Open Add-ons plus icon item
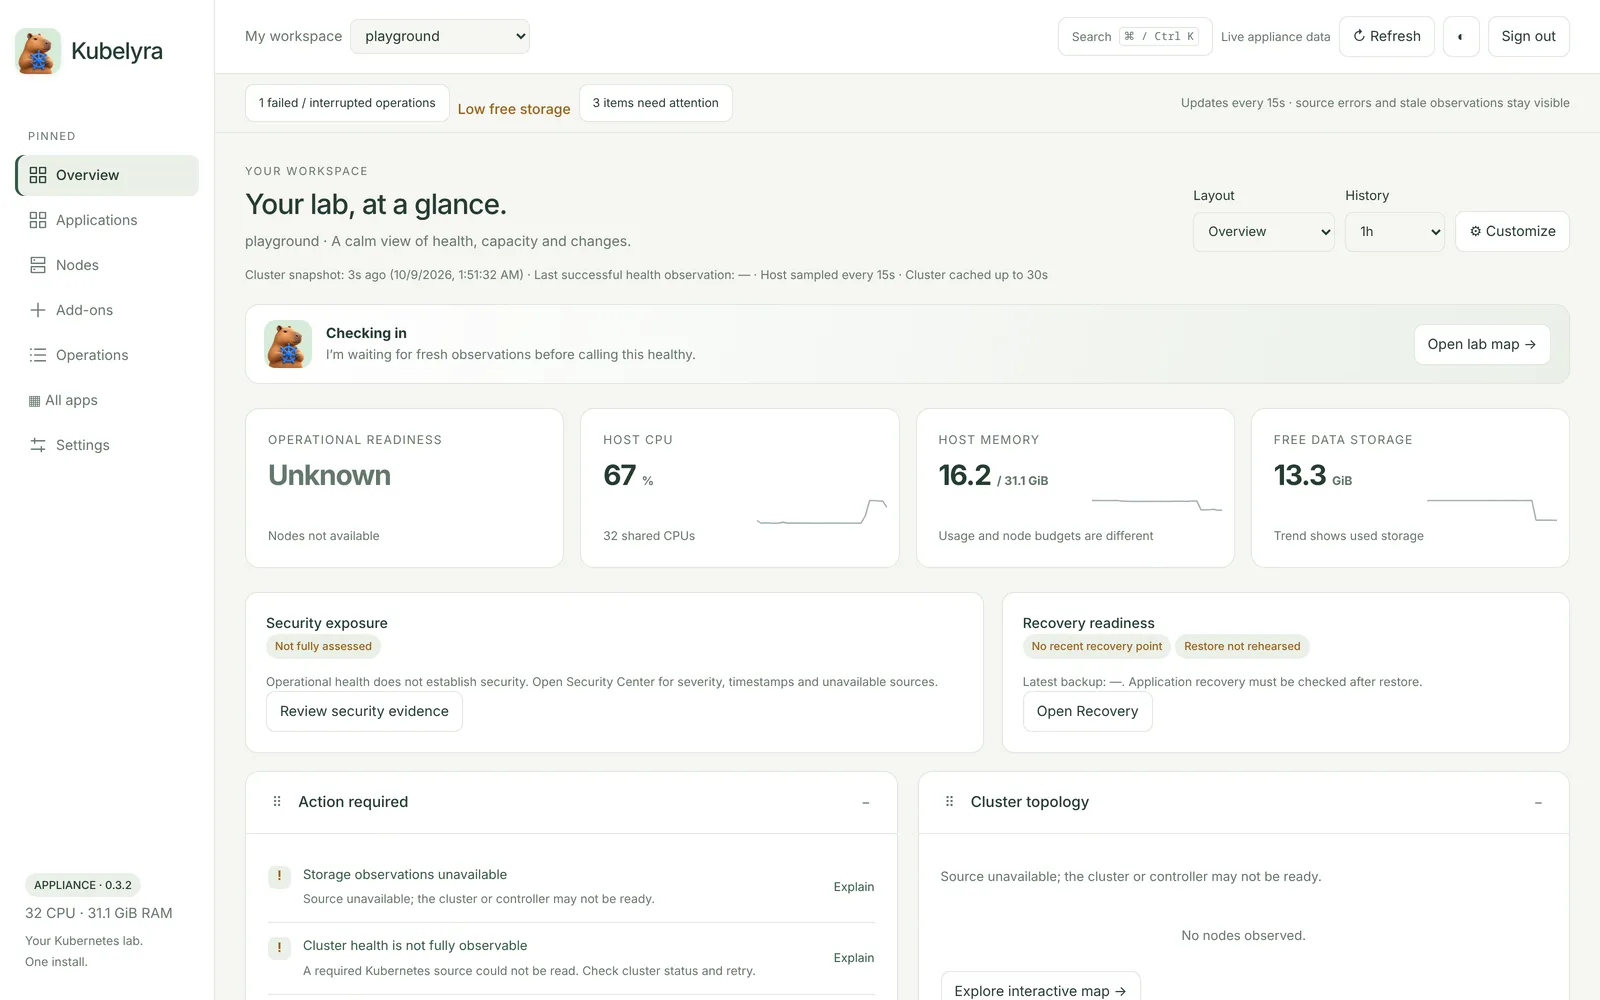The width and height of the screenshot is (1600, 1000). coord(107,310)
